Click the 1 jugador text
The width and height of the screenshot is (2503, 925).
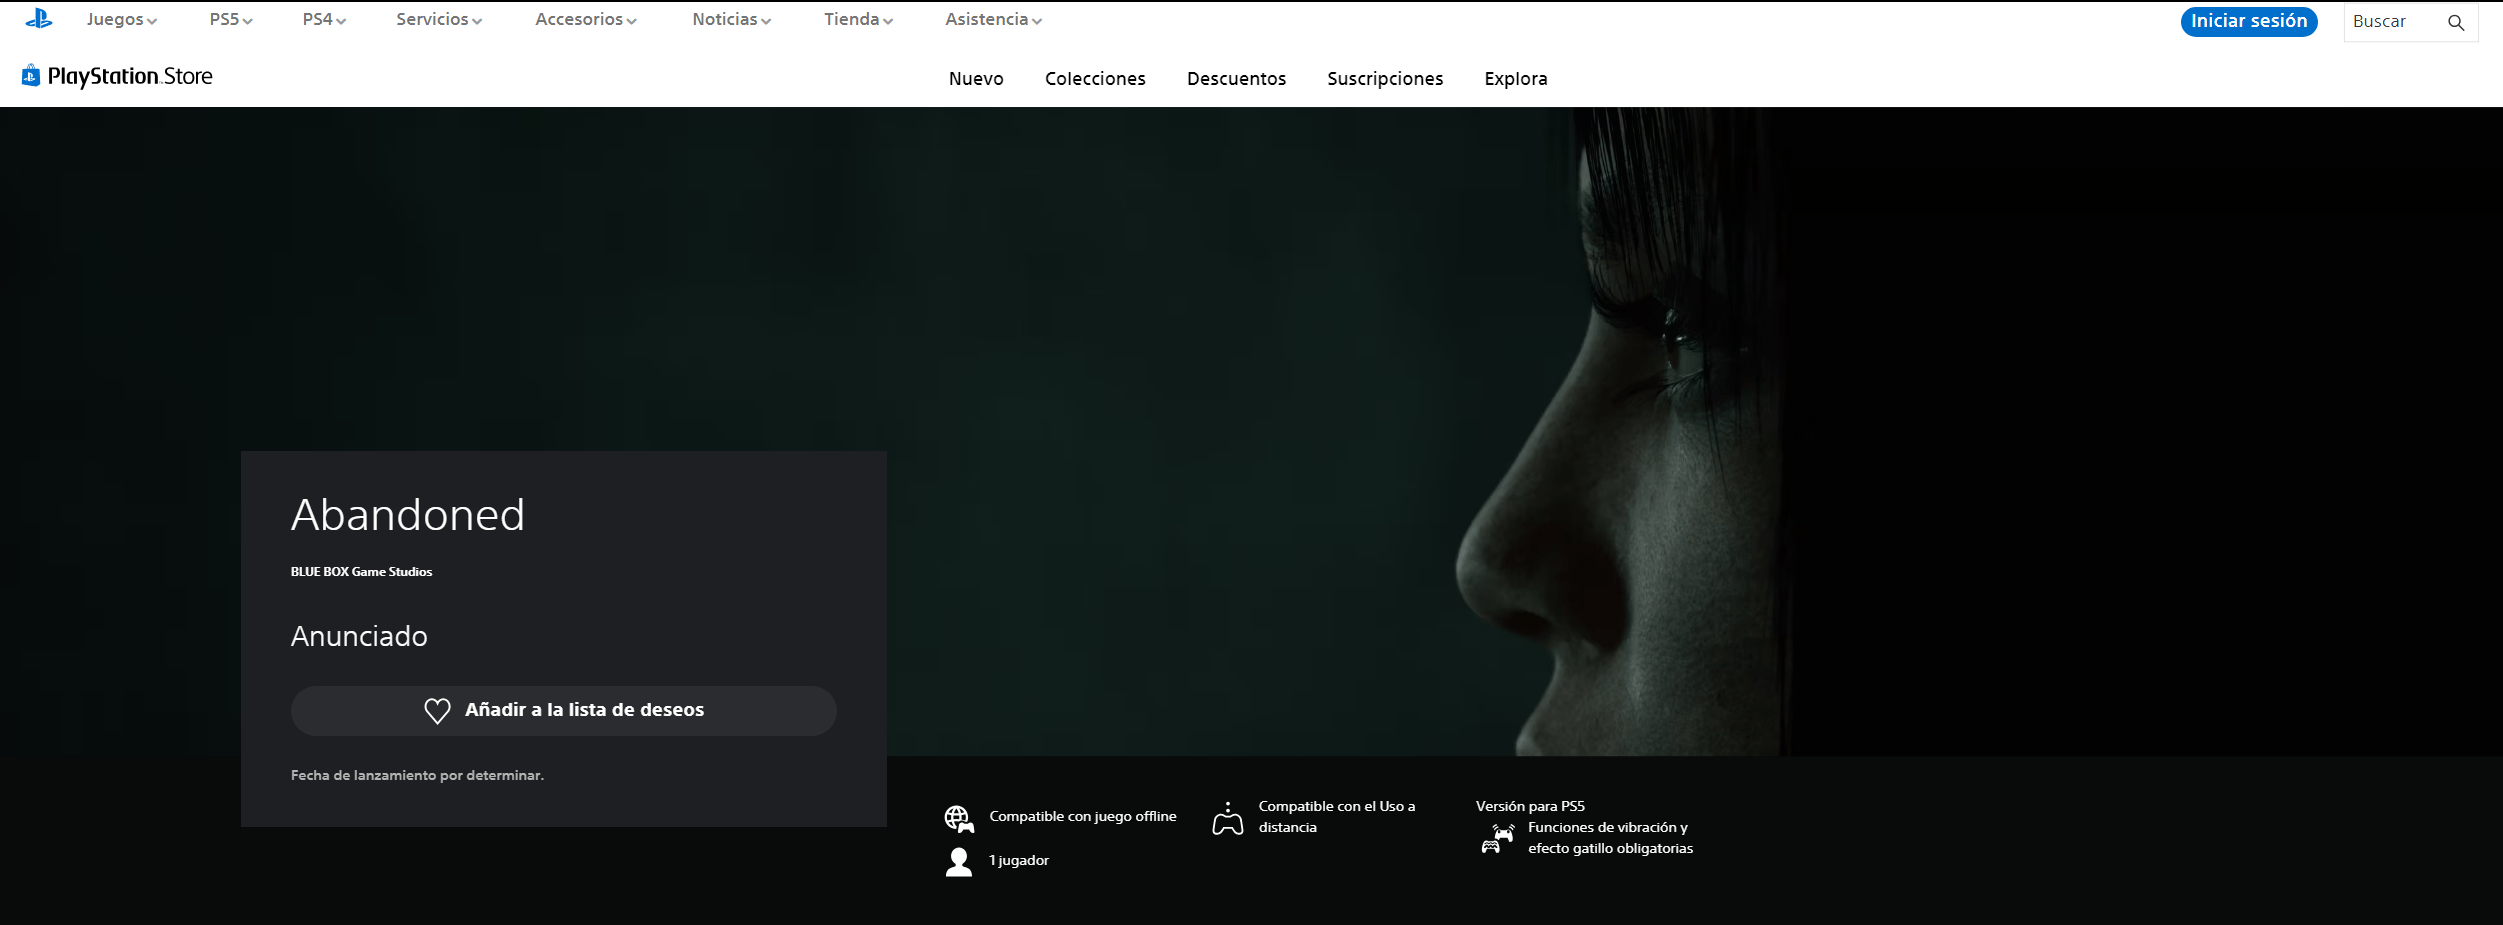(1019, 860)
